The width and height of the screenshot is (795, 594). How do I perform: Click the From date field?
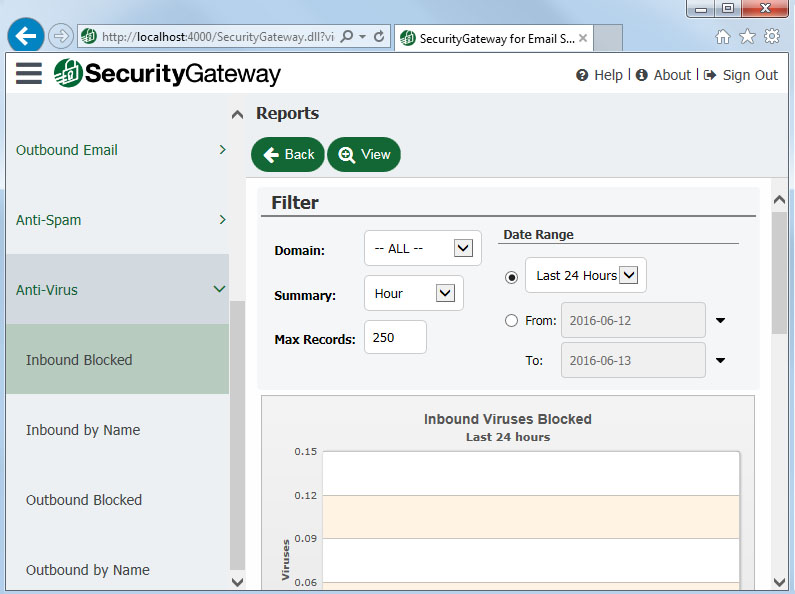click(633, 320)
